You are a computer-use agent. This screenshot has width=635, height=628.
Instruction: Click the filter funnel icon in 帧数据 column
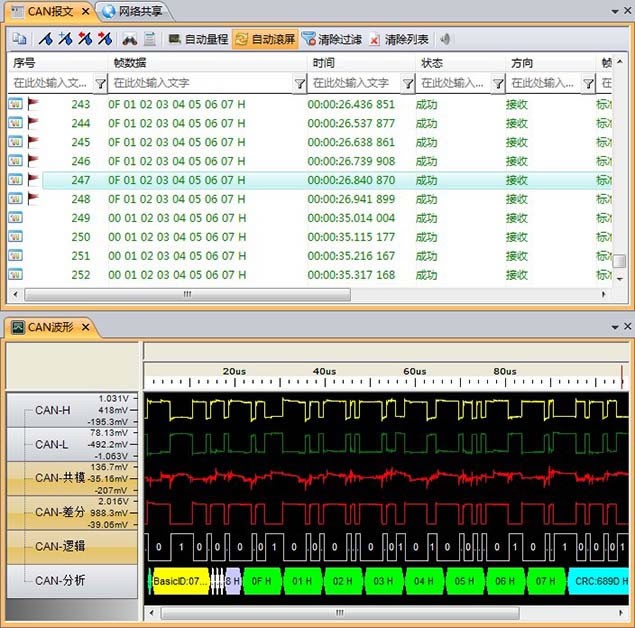pos(300,84)
